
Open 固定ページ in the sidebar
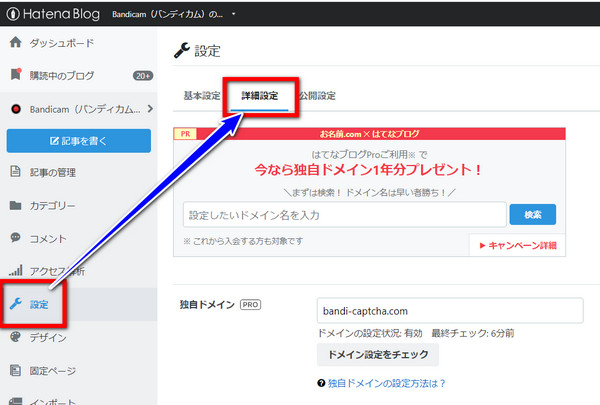[53, 371]
